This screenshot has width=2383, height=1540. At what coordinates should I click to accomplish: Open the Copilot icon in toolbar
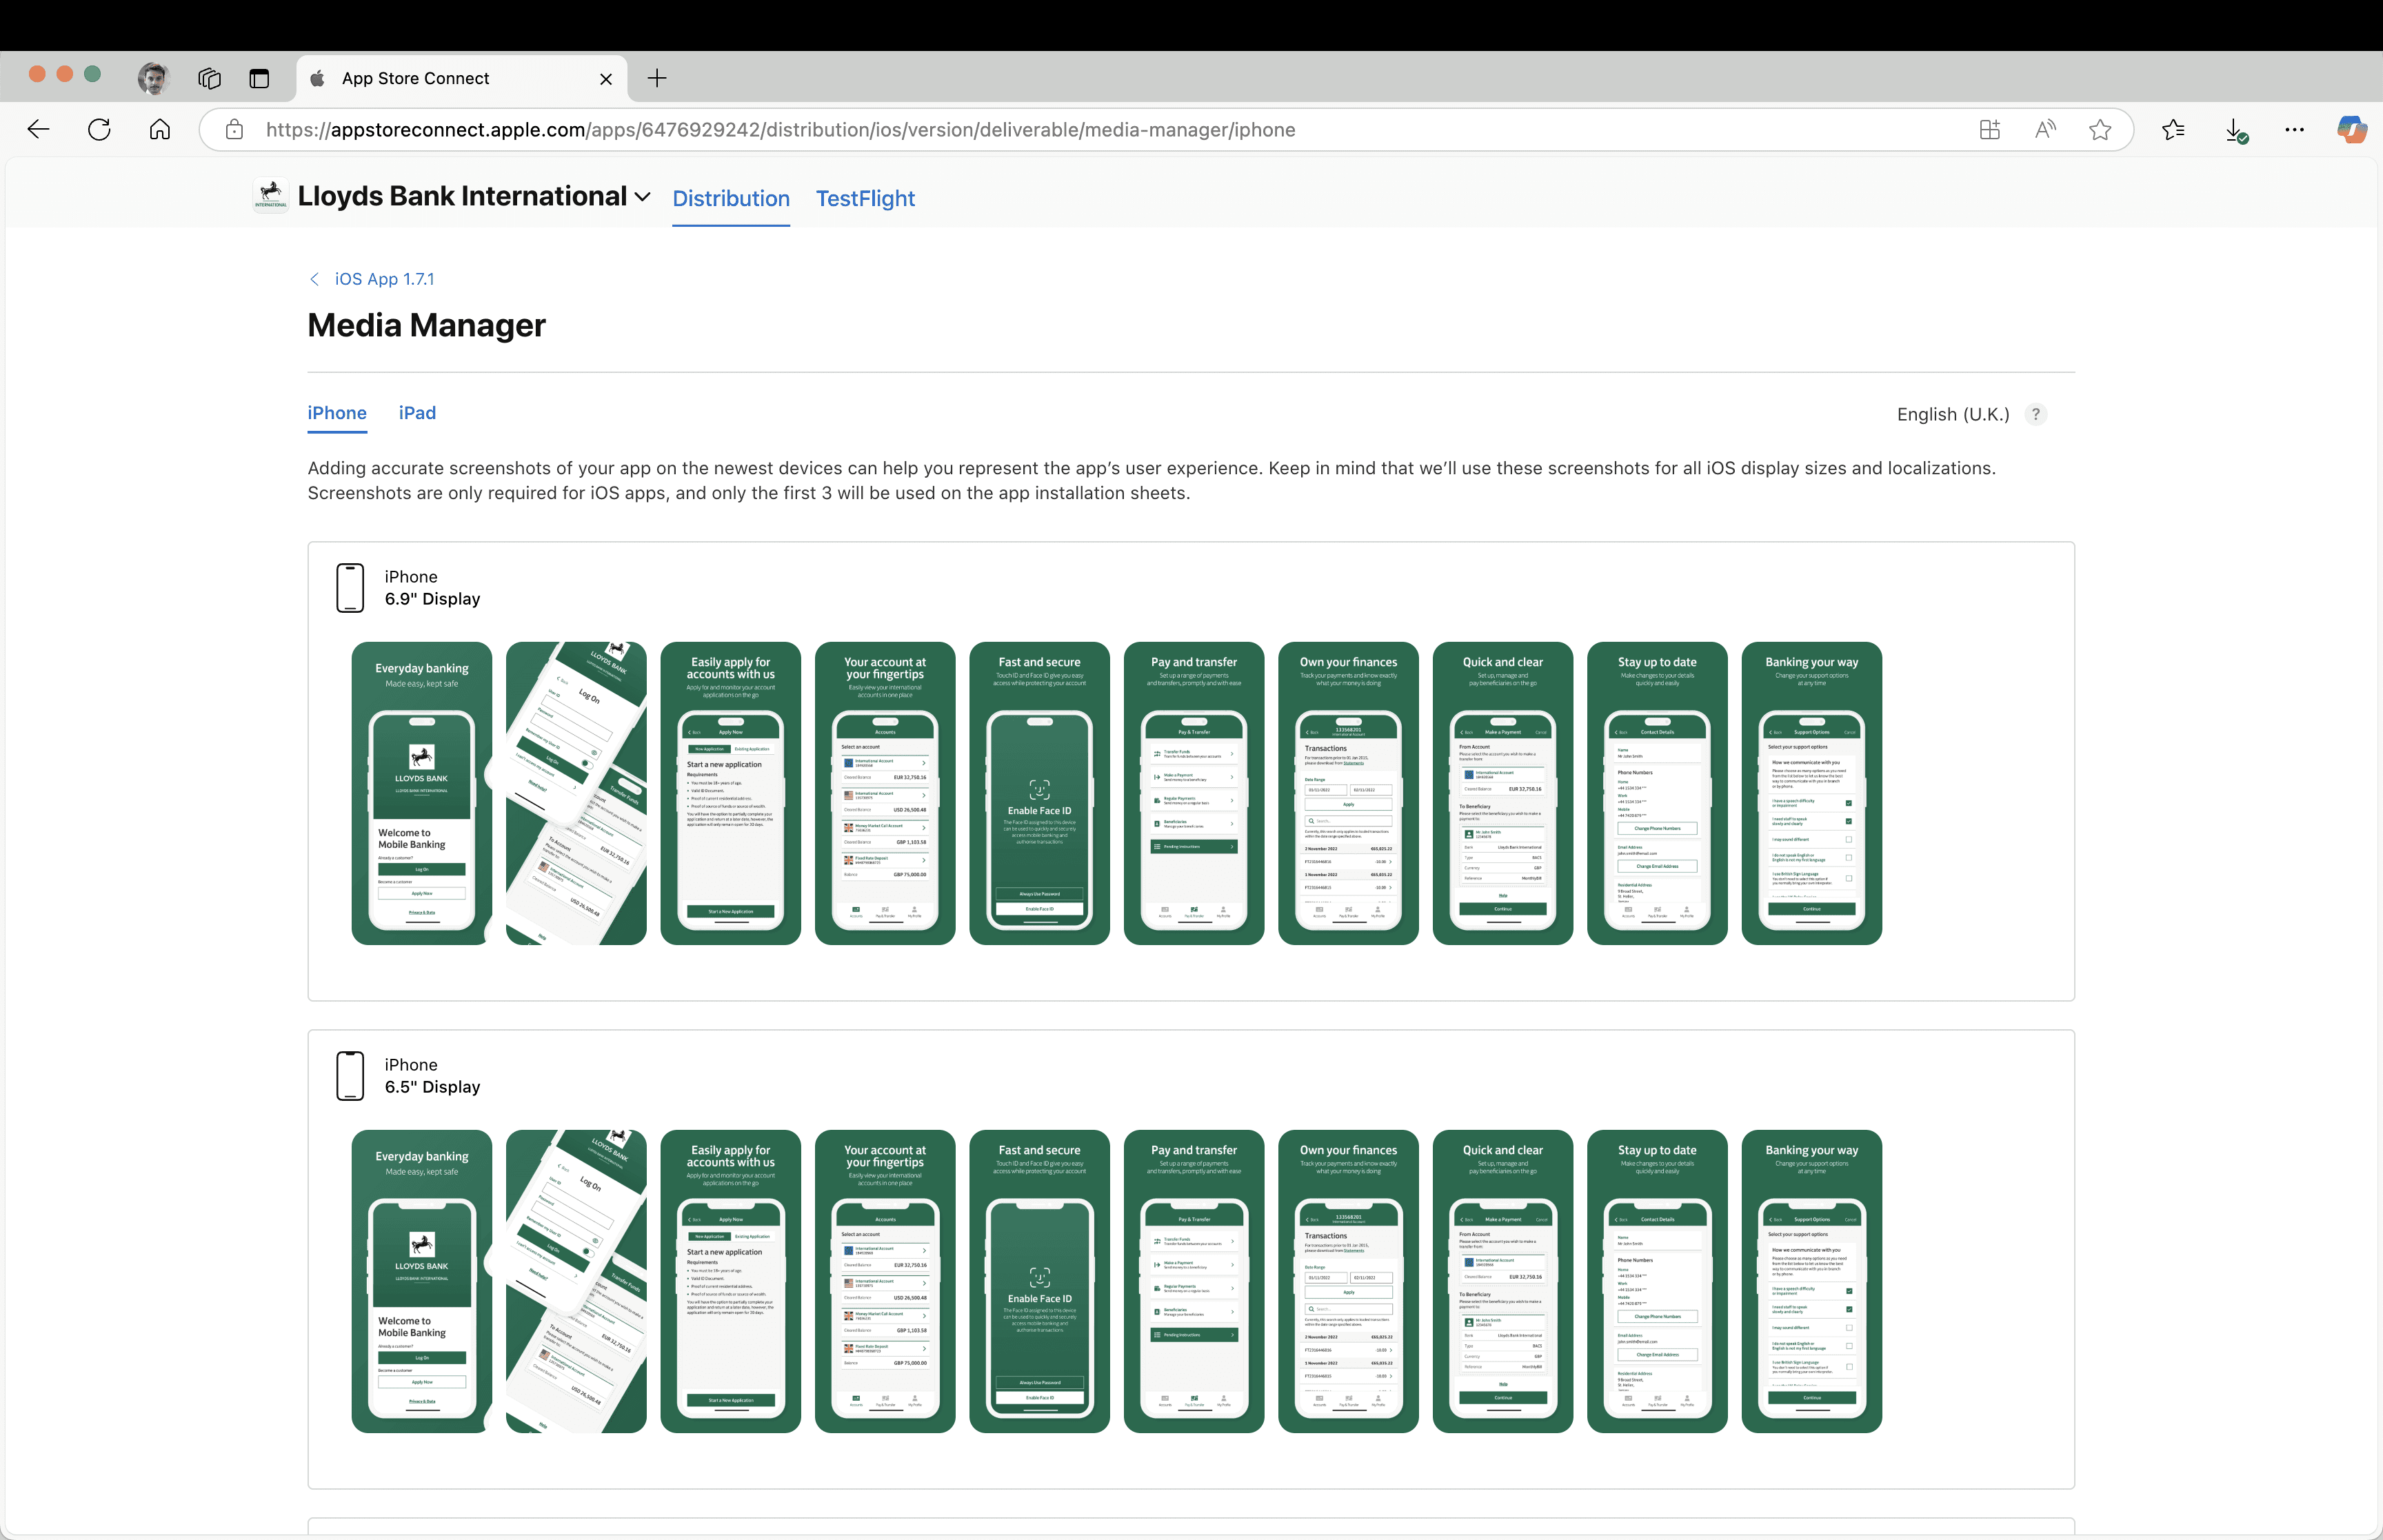point(2351,129)
